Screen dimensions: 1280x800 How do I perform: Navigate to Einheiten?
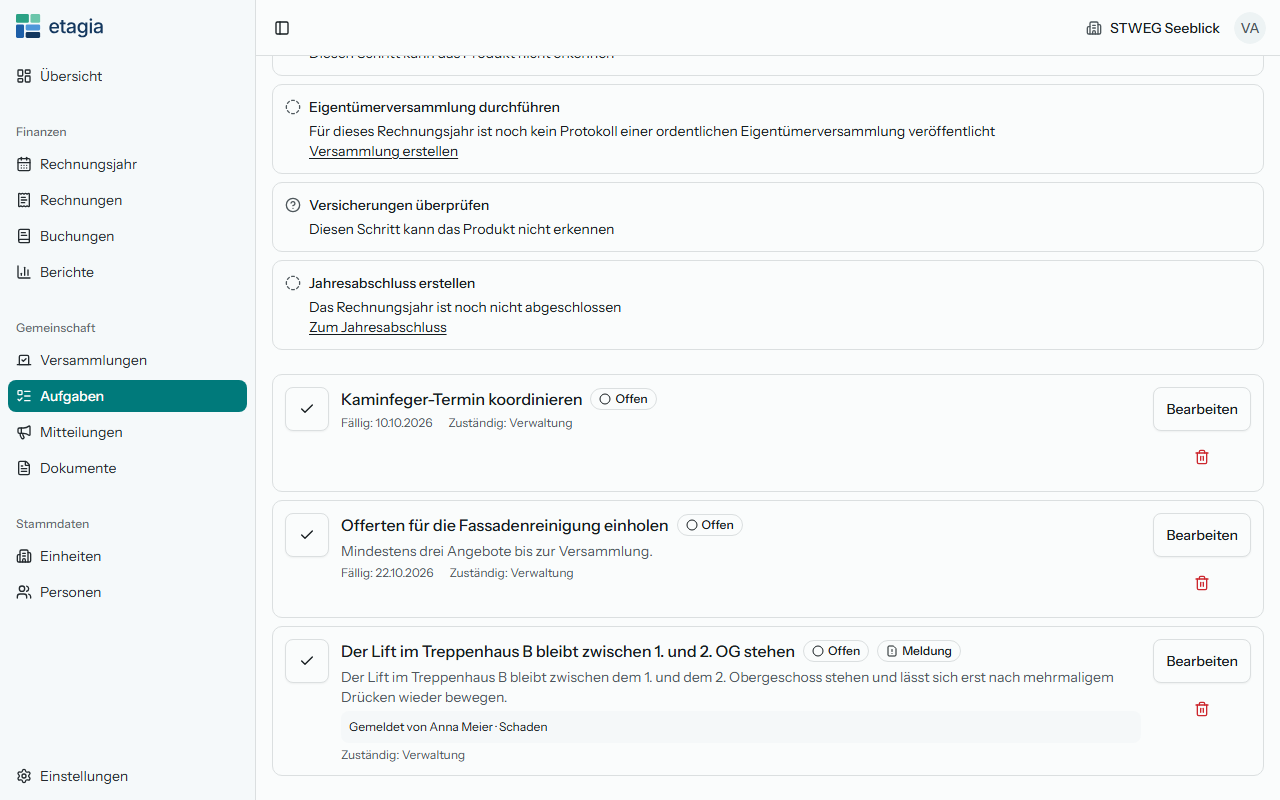[x=127, y=556]
